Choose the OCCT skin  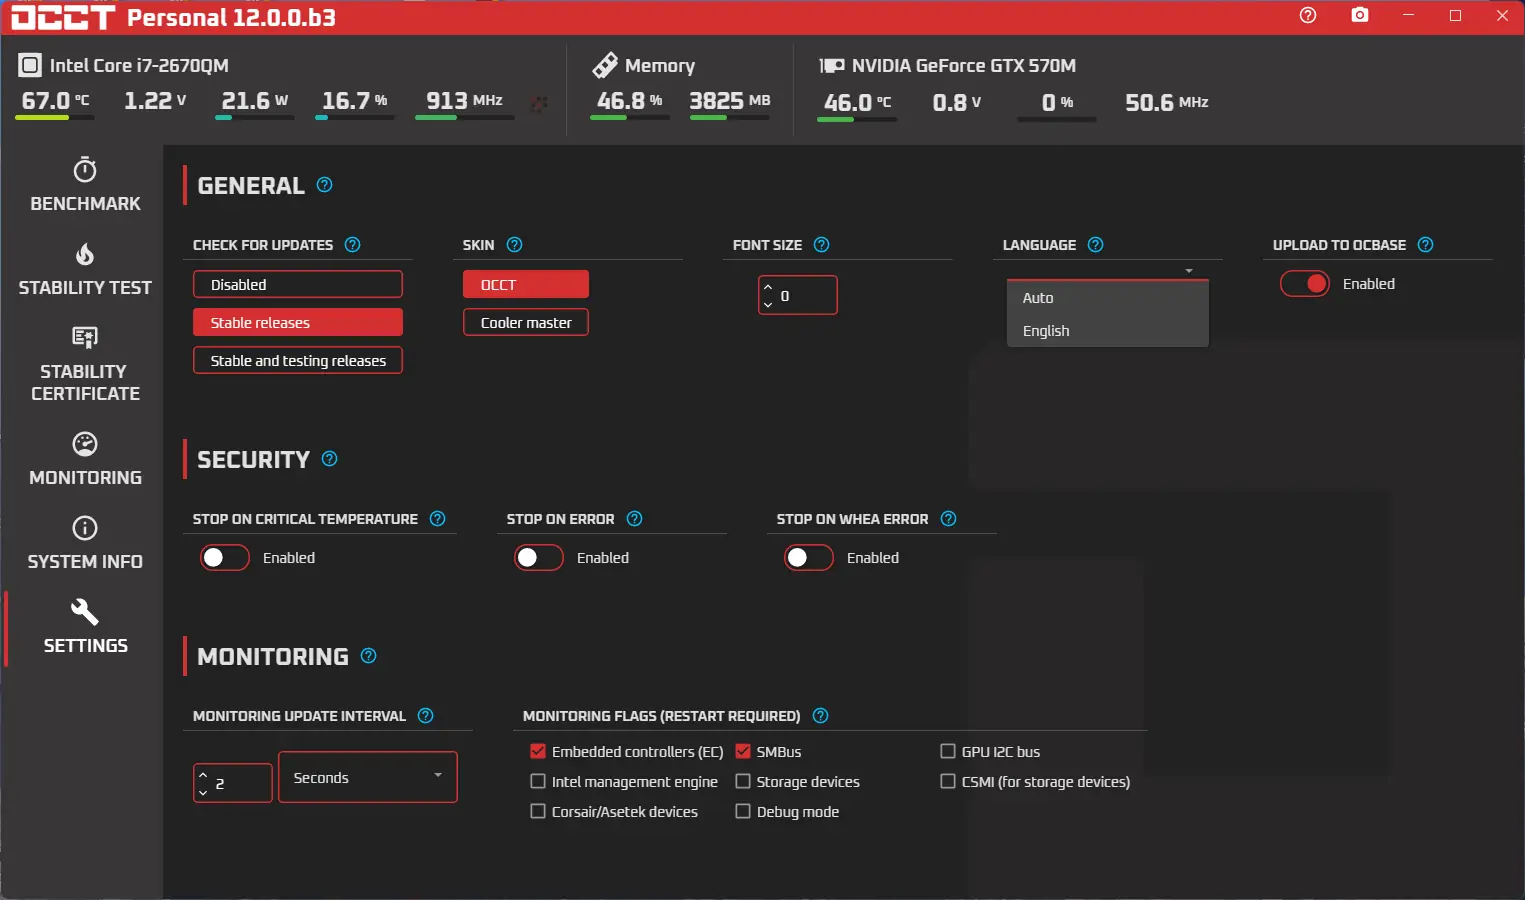pos(526,285)
